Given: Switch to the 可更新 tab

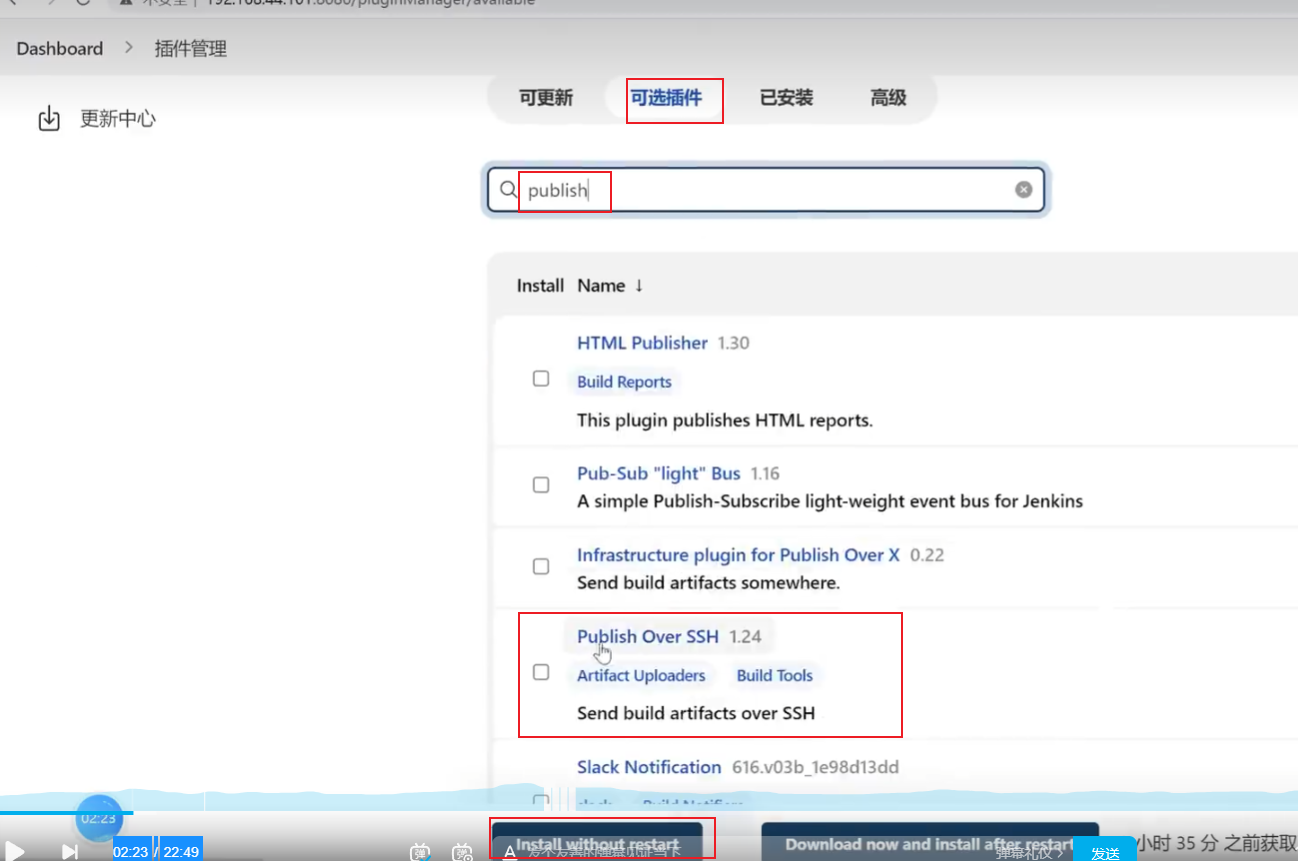Looking at the screenshot, I should click(x=546, y=98).
